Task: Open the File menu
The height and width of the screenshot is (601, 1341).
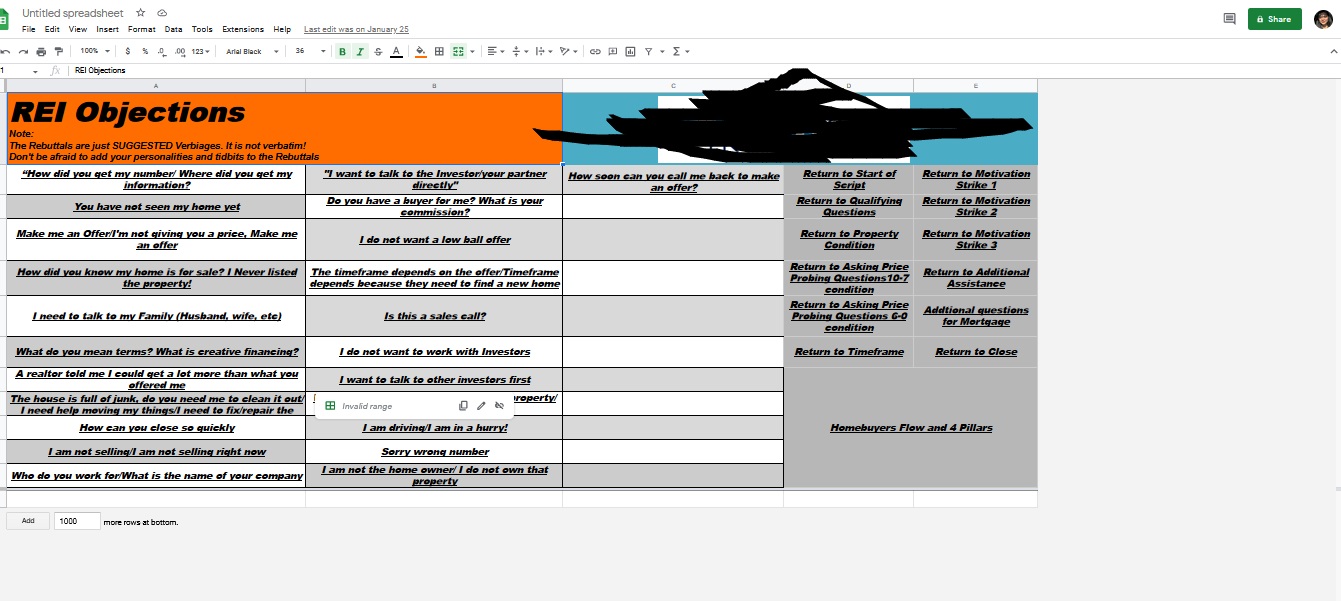Action: click(x=29, y=30)
